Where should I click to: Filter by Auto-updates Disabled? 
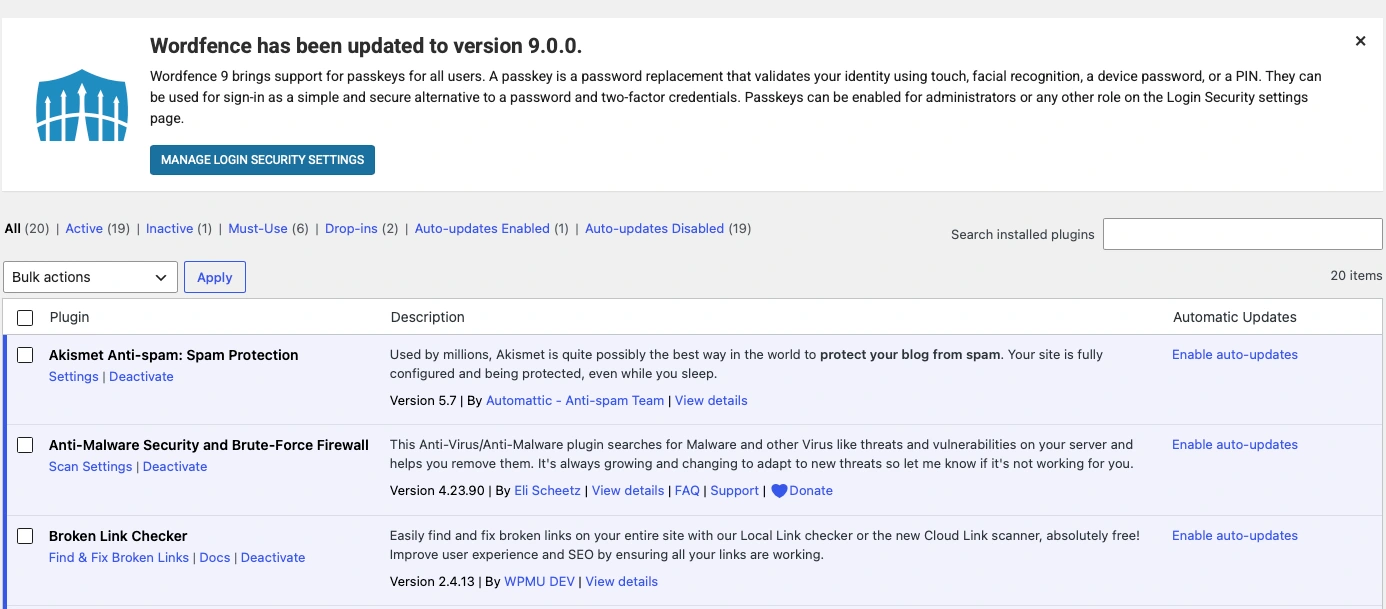[x=654, y=228]
